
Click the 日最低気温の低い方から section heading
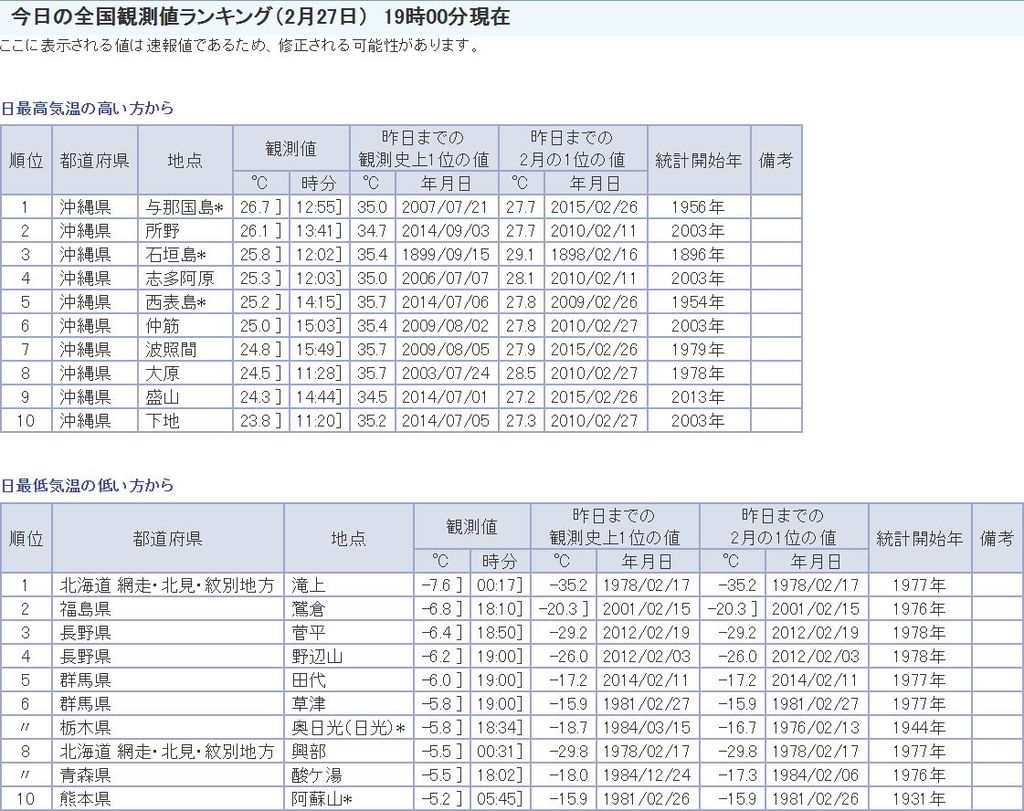point(87,485)
